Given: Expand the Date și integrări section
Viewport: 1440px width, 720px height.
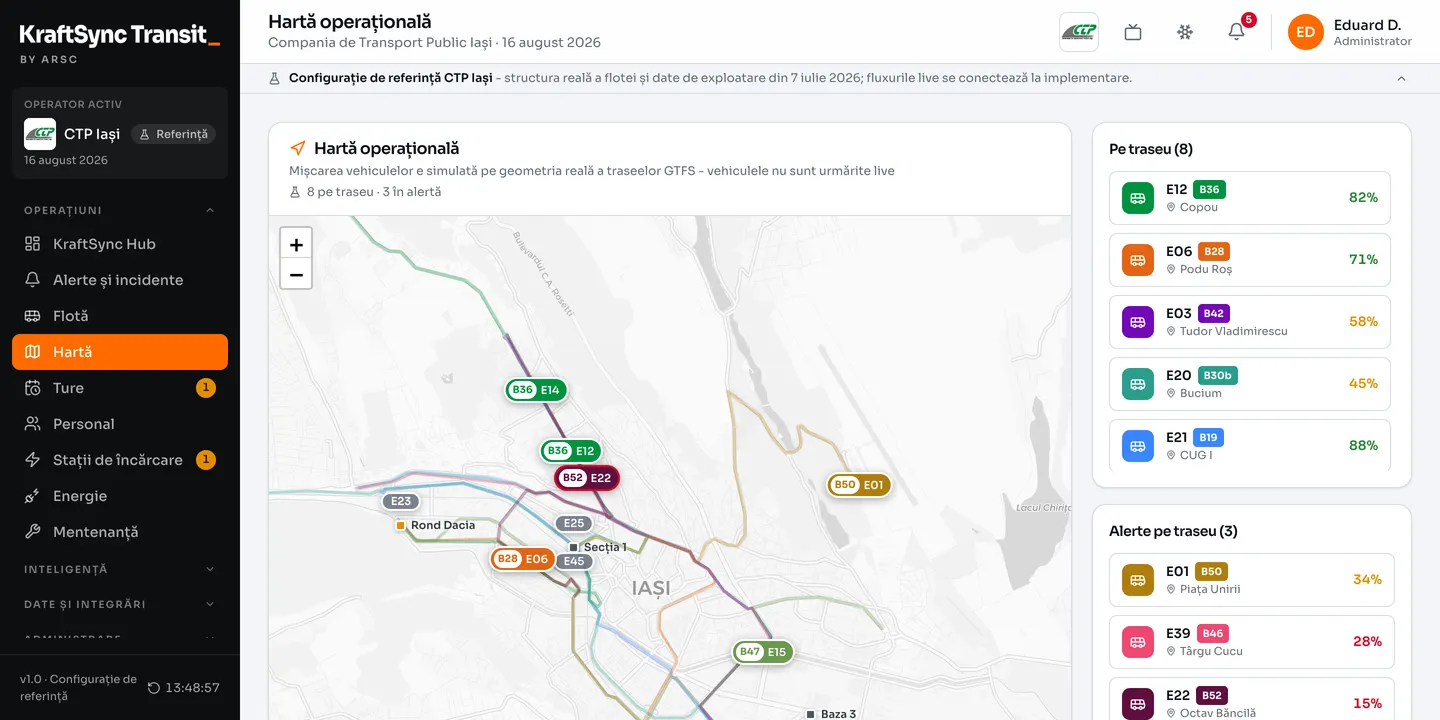Looking at the screenshot, I should click(x=120, y=604).
